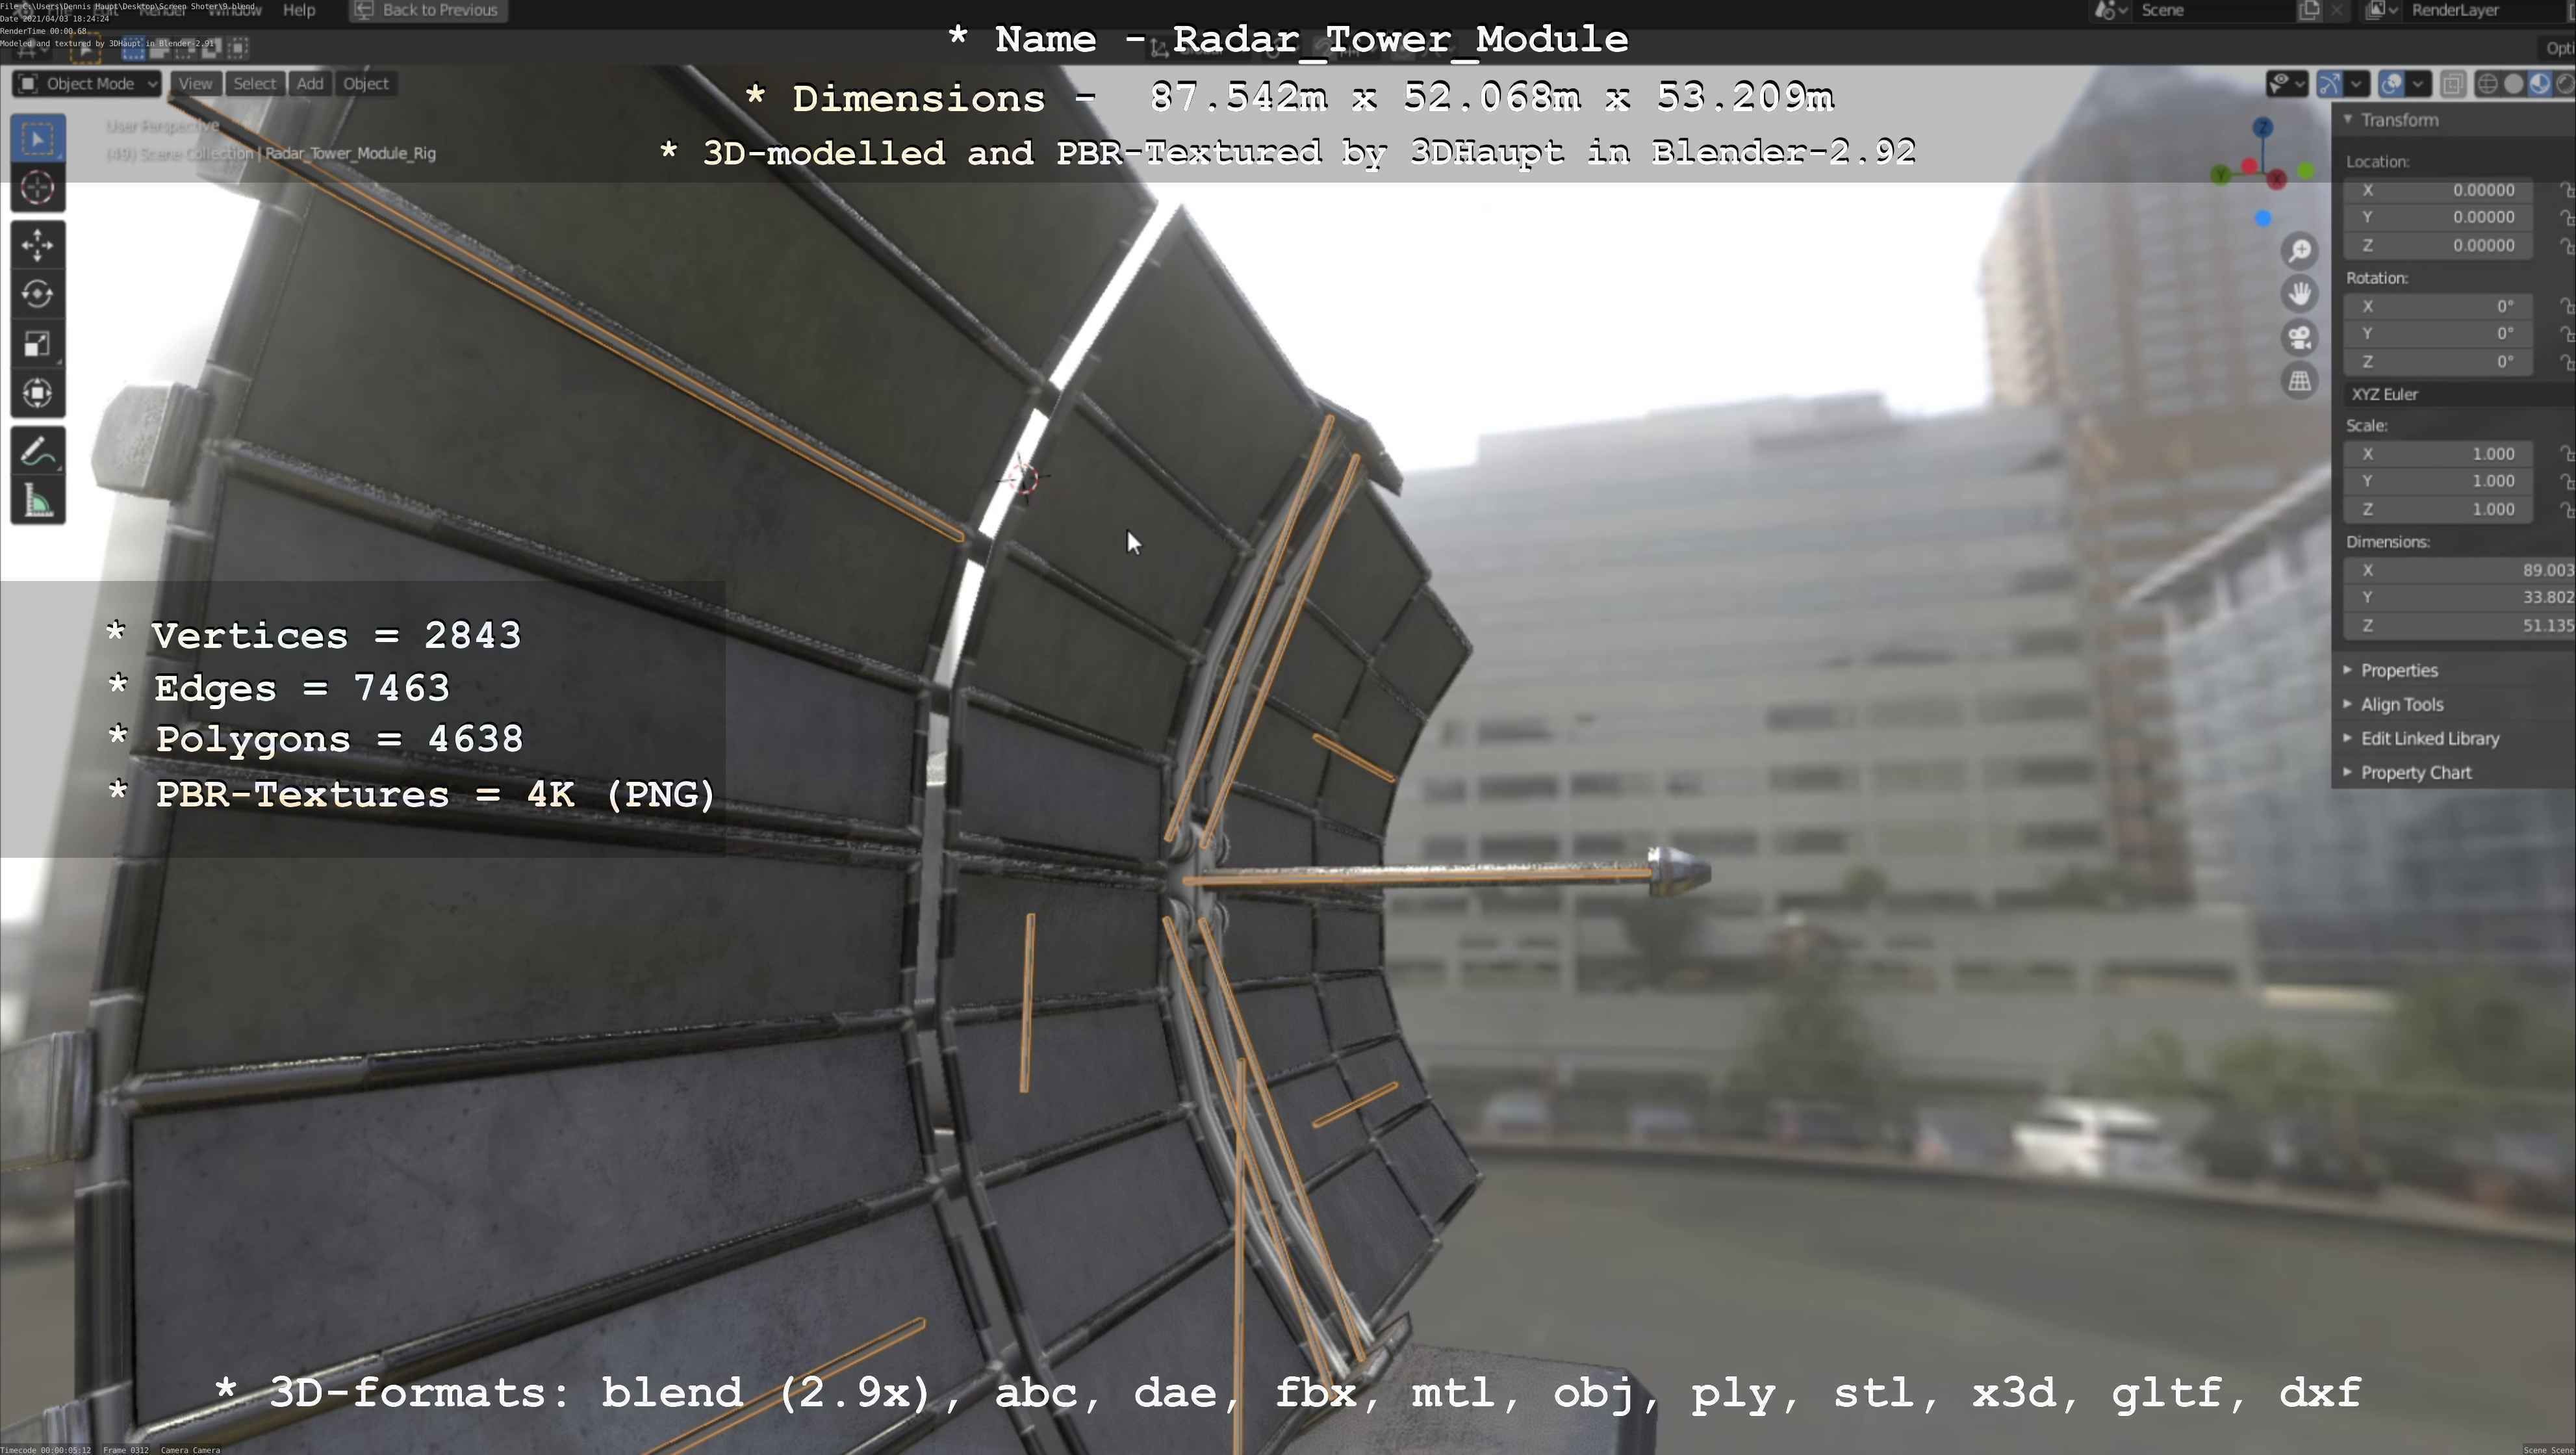
Task: Open the viewport View menu
Action: (x=195, y=84)
